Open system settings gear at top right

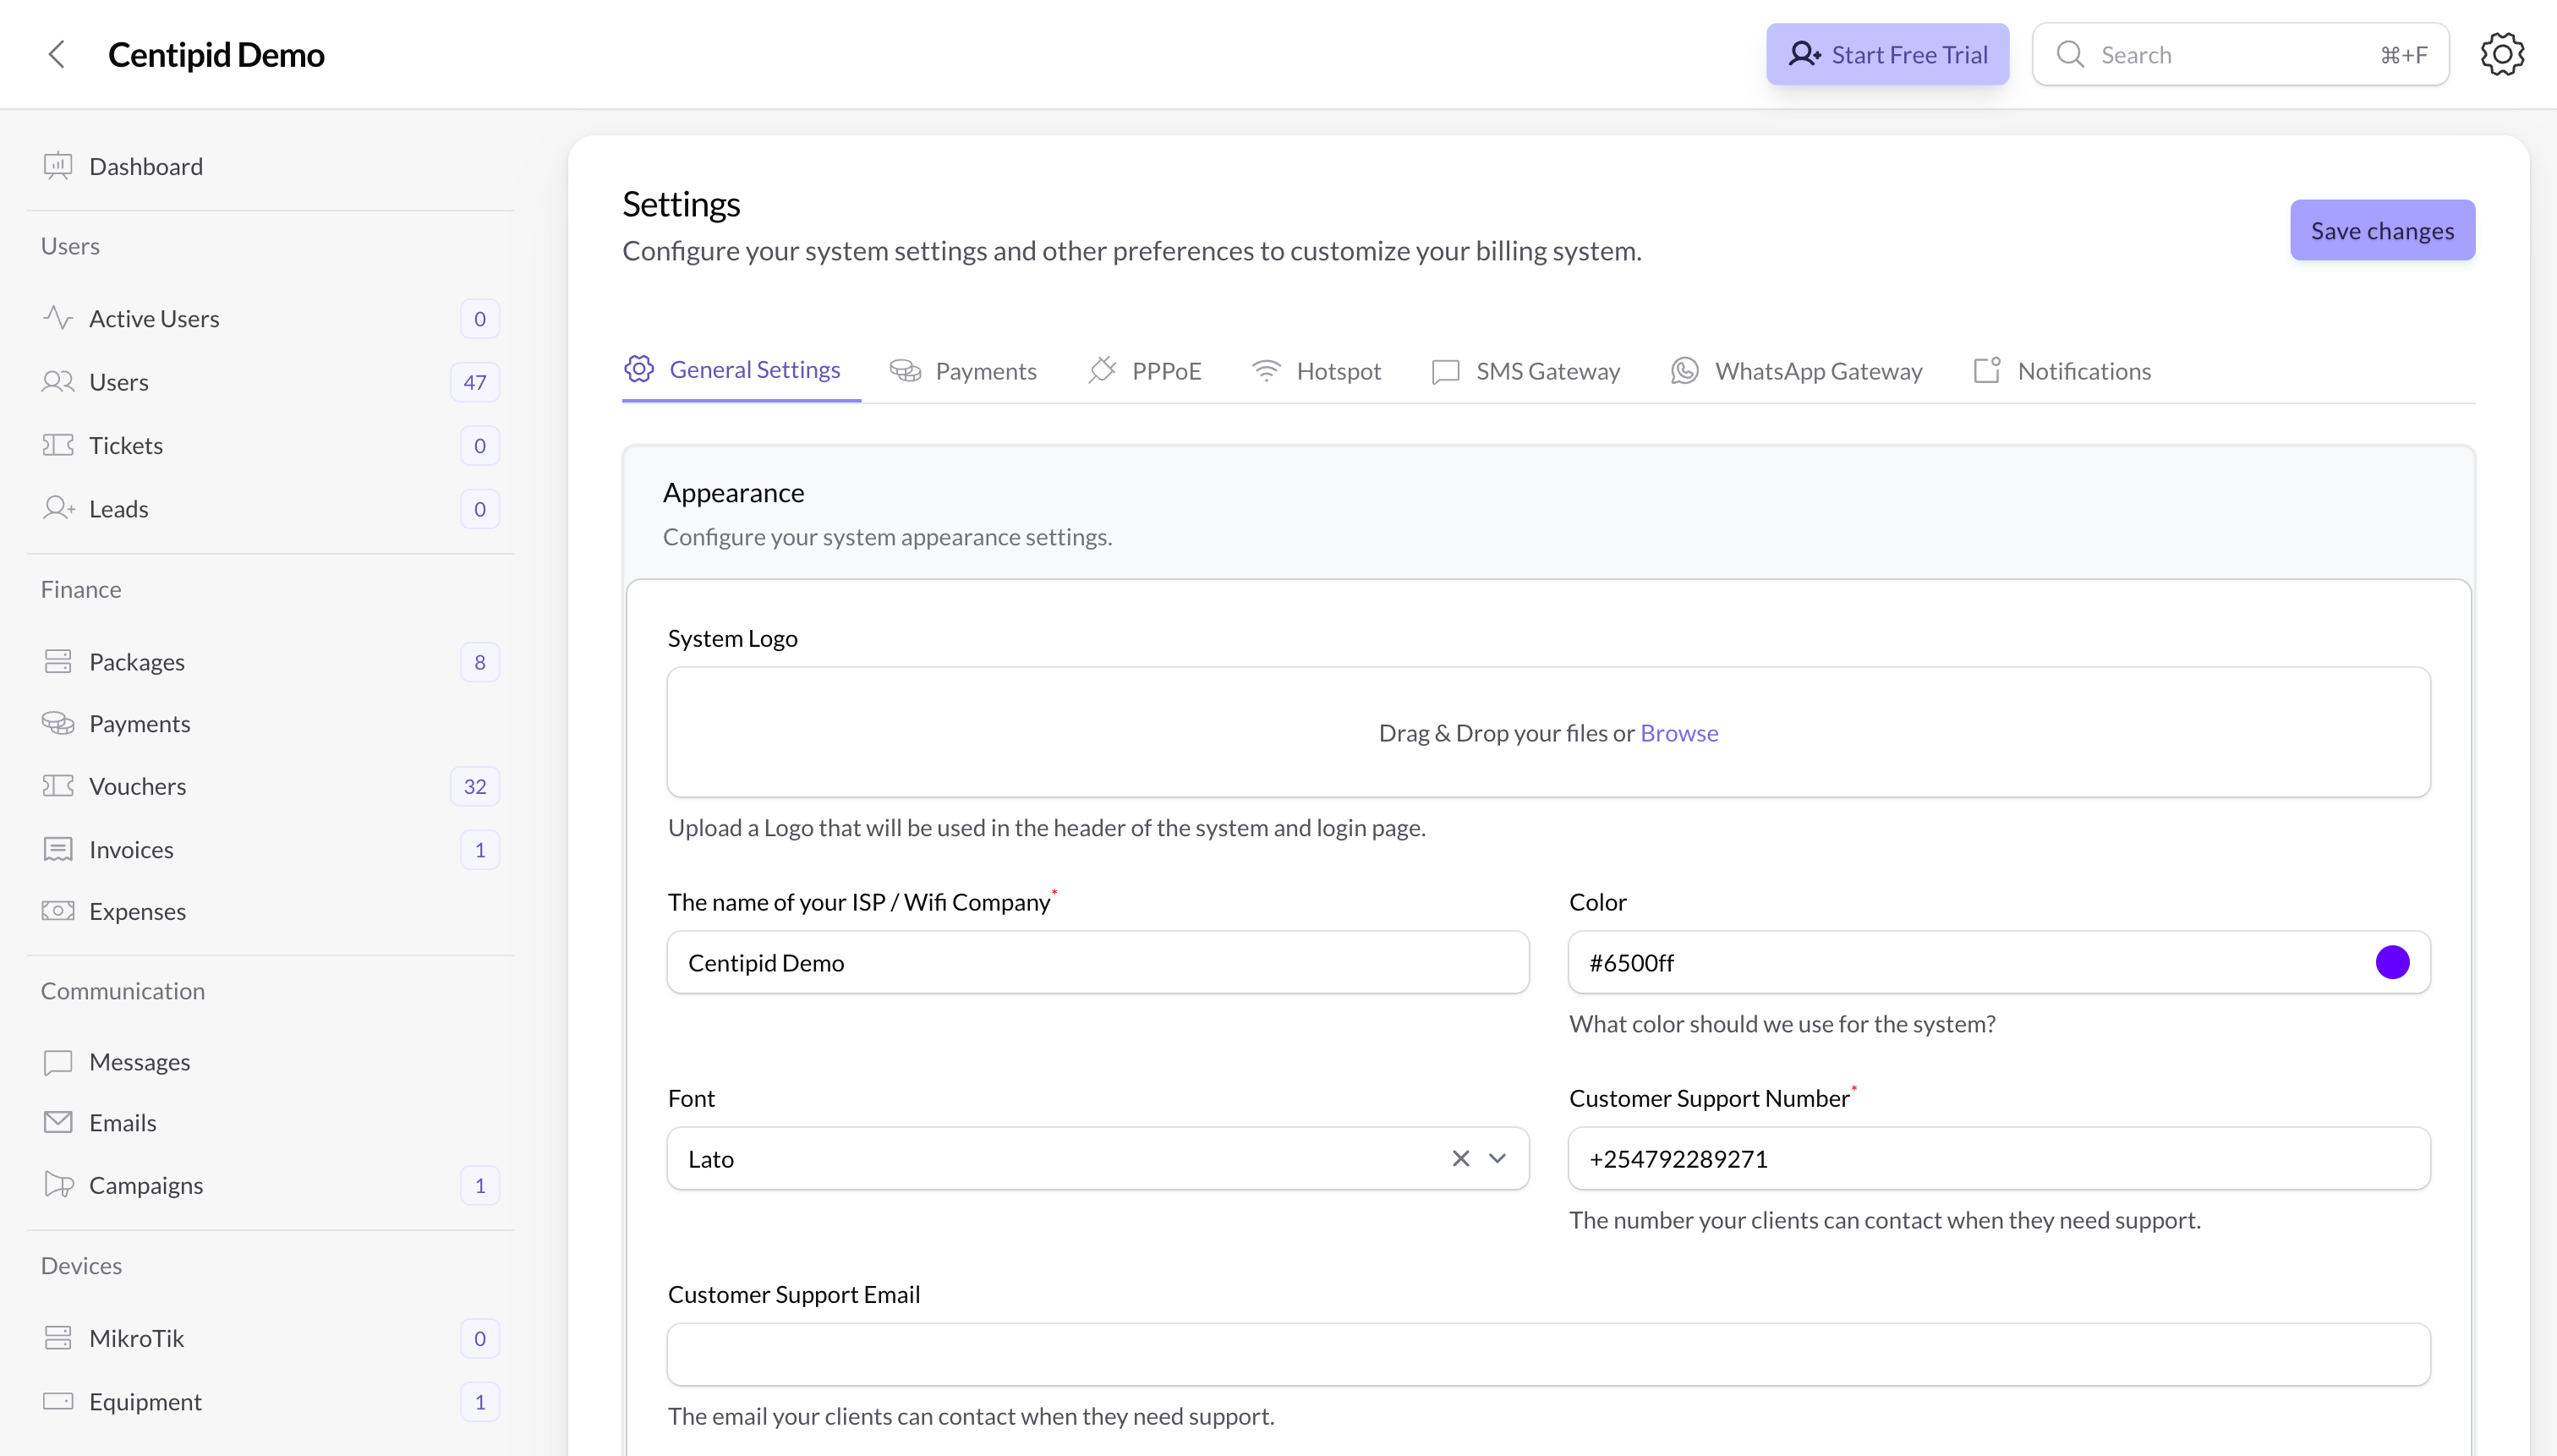click(x=2502, y=54)
